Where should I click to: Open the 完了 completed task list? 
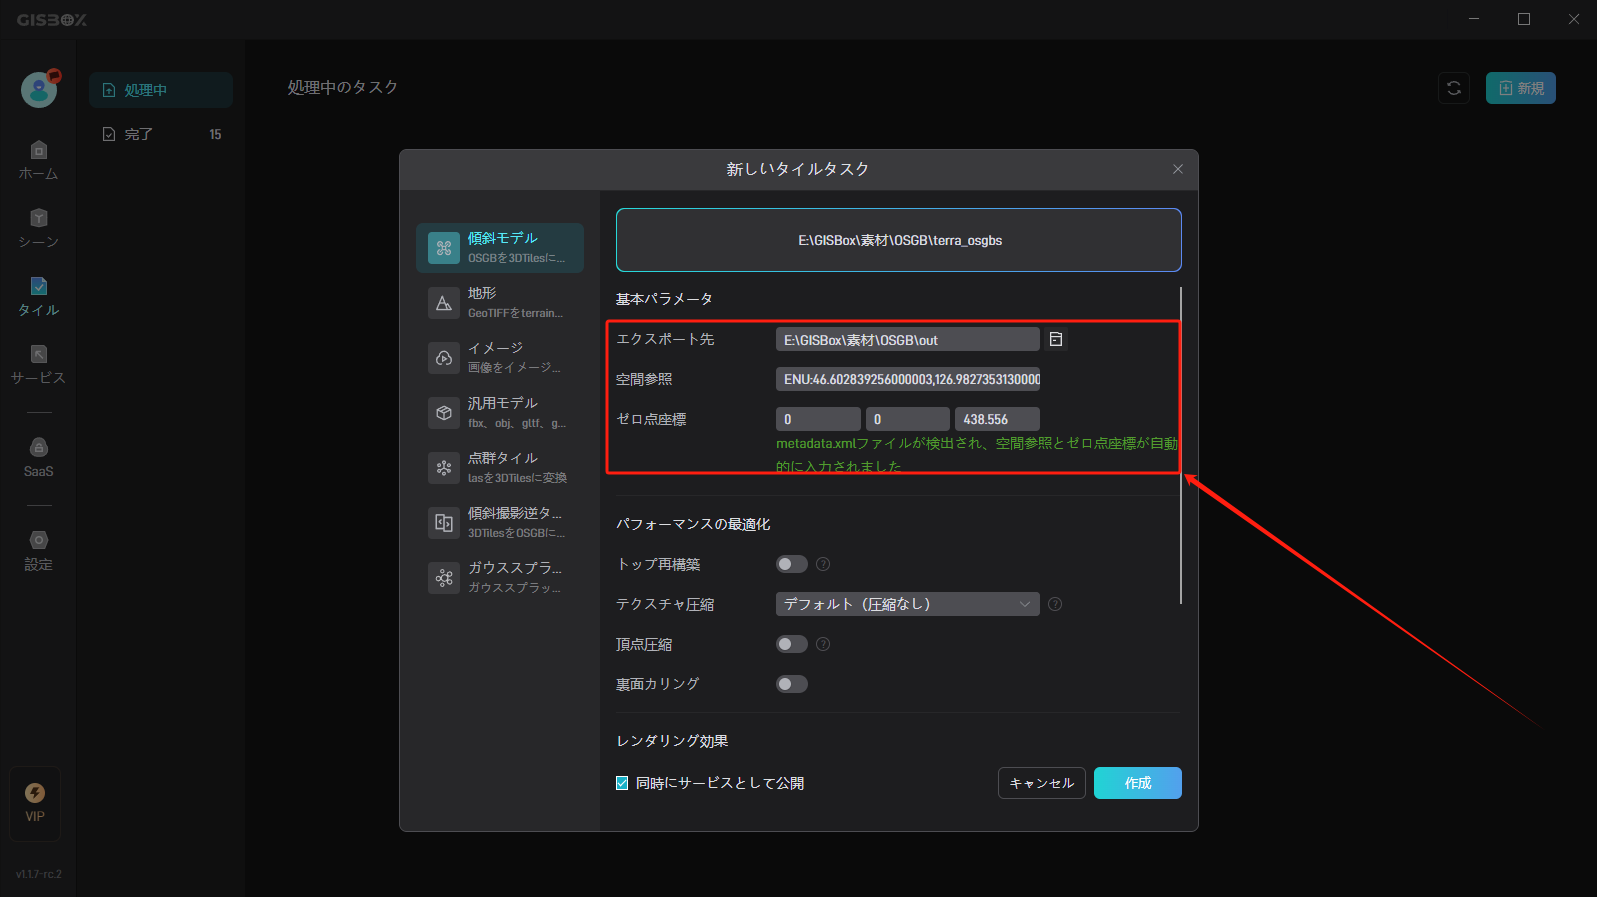coord(161,134)
